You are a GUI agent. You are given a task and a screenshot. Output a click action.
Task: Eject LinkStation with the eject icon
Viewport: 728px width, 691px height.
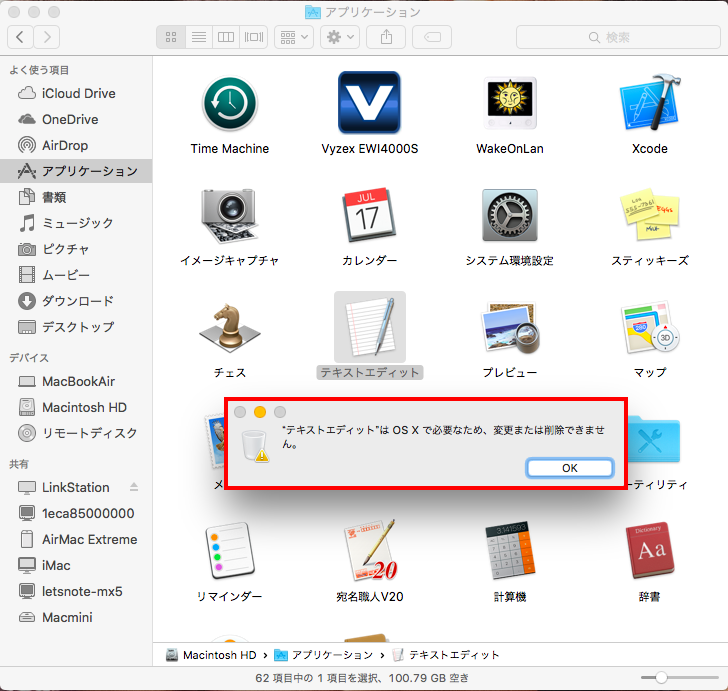pyautogui.click(x=134, y=487)
